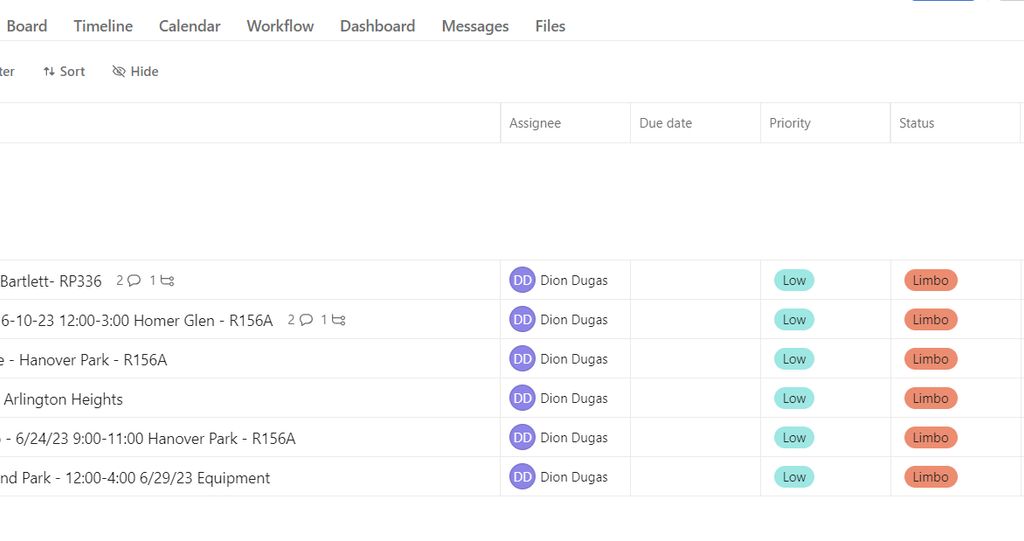Set due date for Bartlett- RP336 task
This screenshot has width=1024, height=541.
[696, 280]
